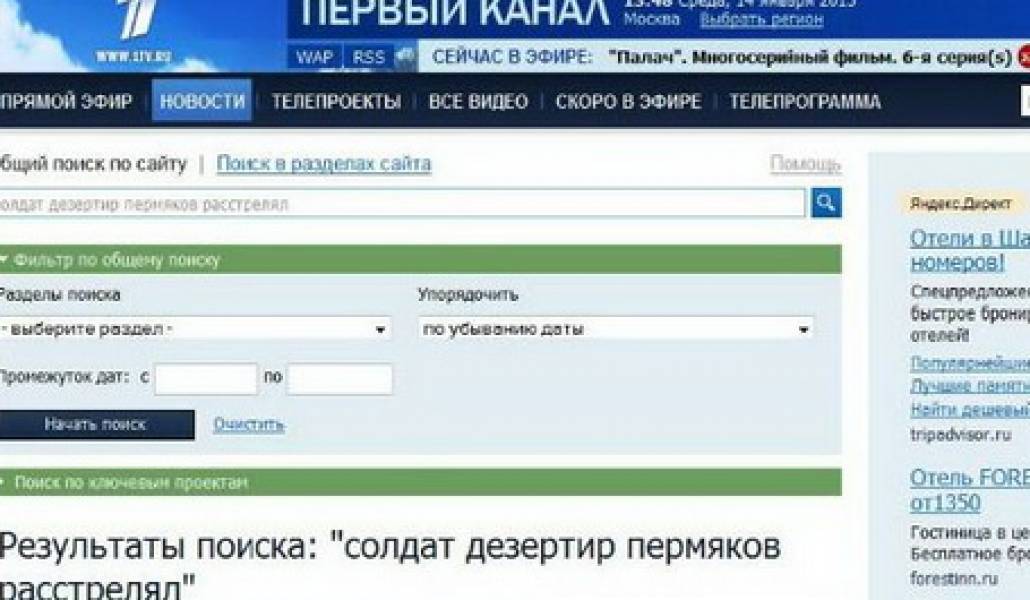Viewport: 1030px width, 600px height.
Task: Open the 'Отели в Ша...' ad link
Action: 970,250
